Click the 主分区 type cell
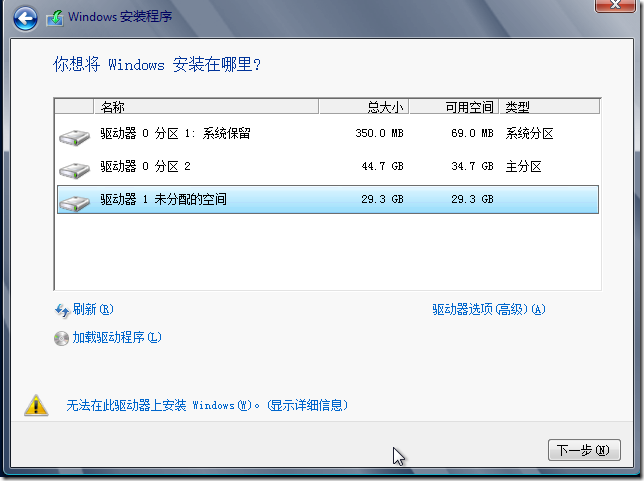The width and height of the screenshot is (644, 481). coord(523,166)
